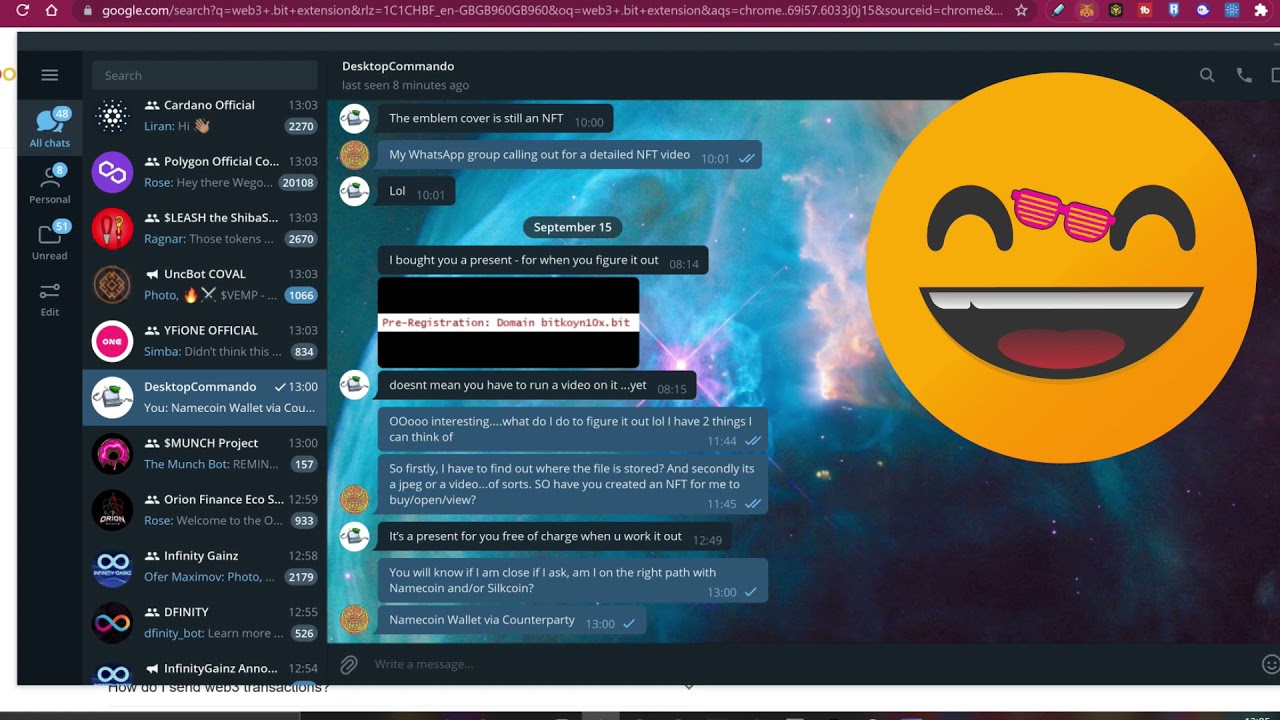This screenshot has height=720, width=1280.
Task: Click message 'The emblem cover is still an NFT'
Action: pos(495,119)
